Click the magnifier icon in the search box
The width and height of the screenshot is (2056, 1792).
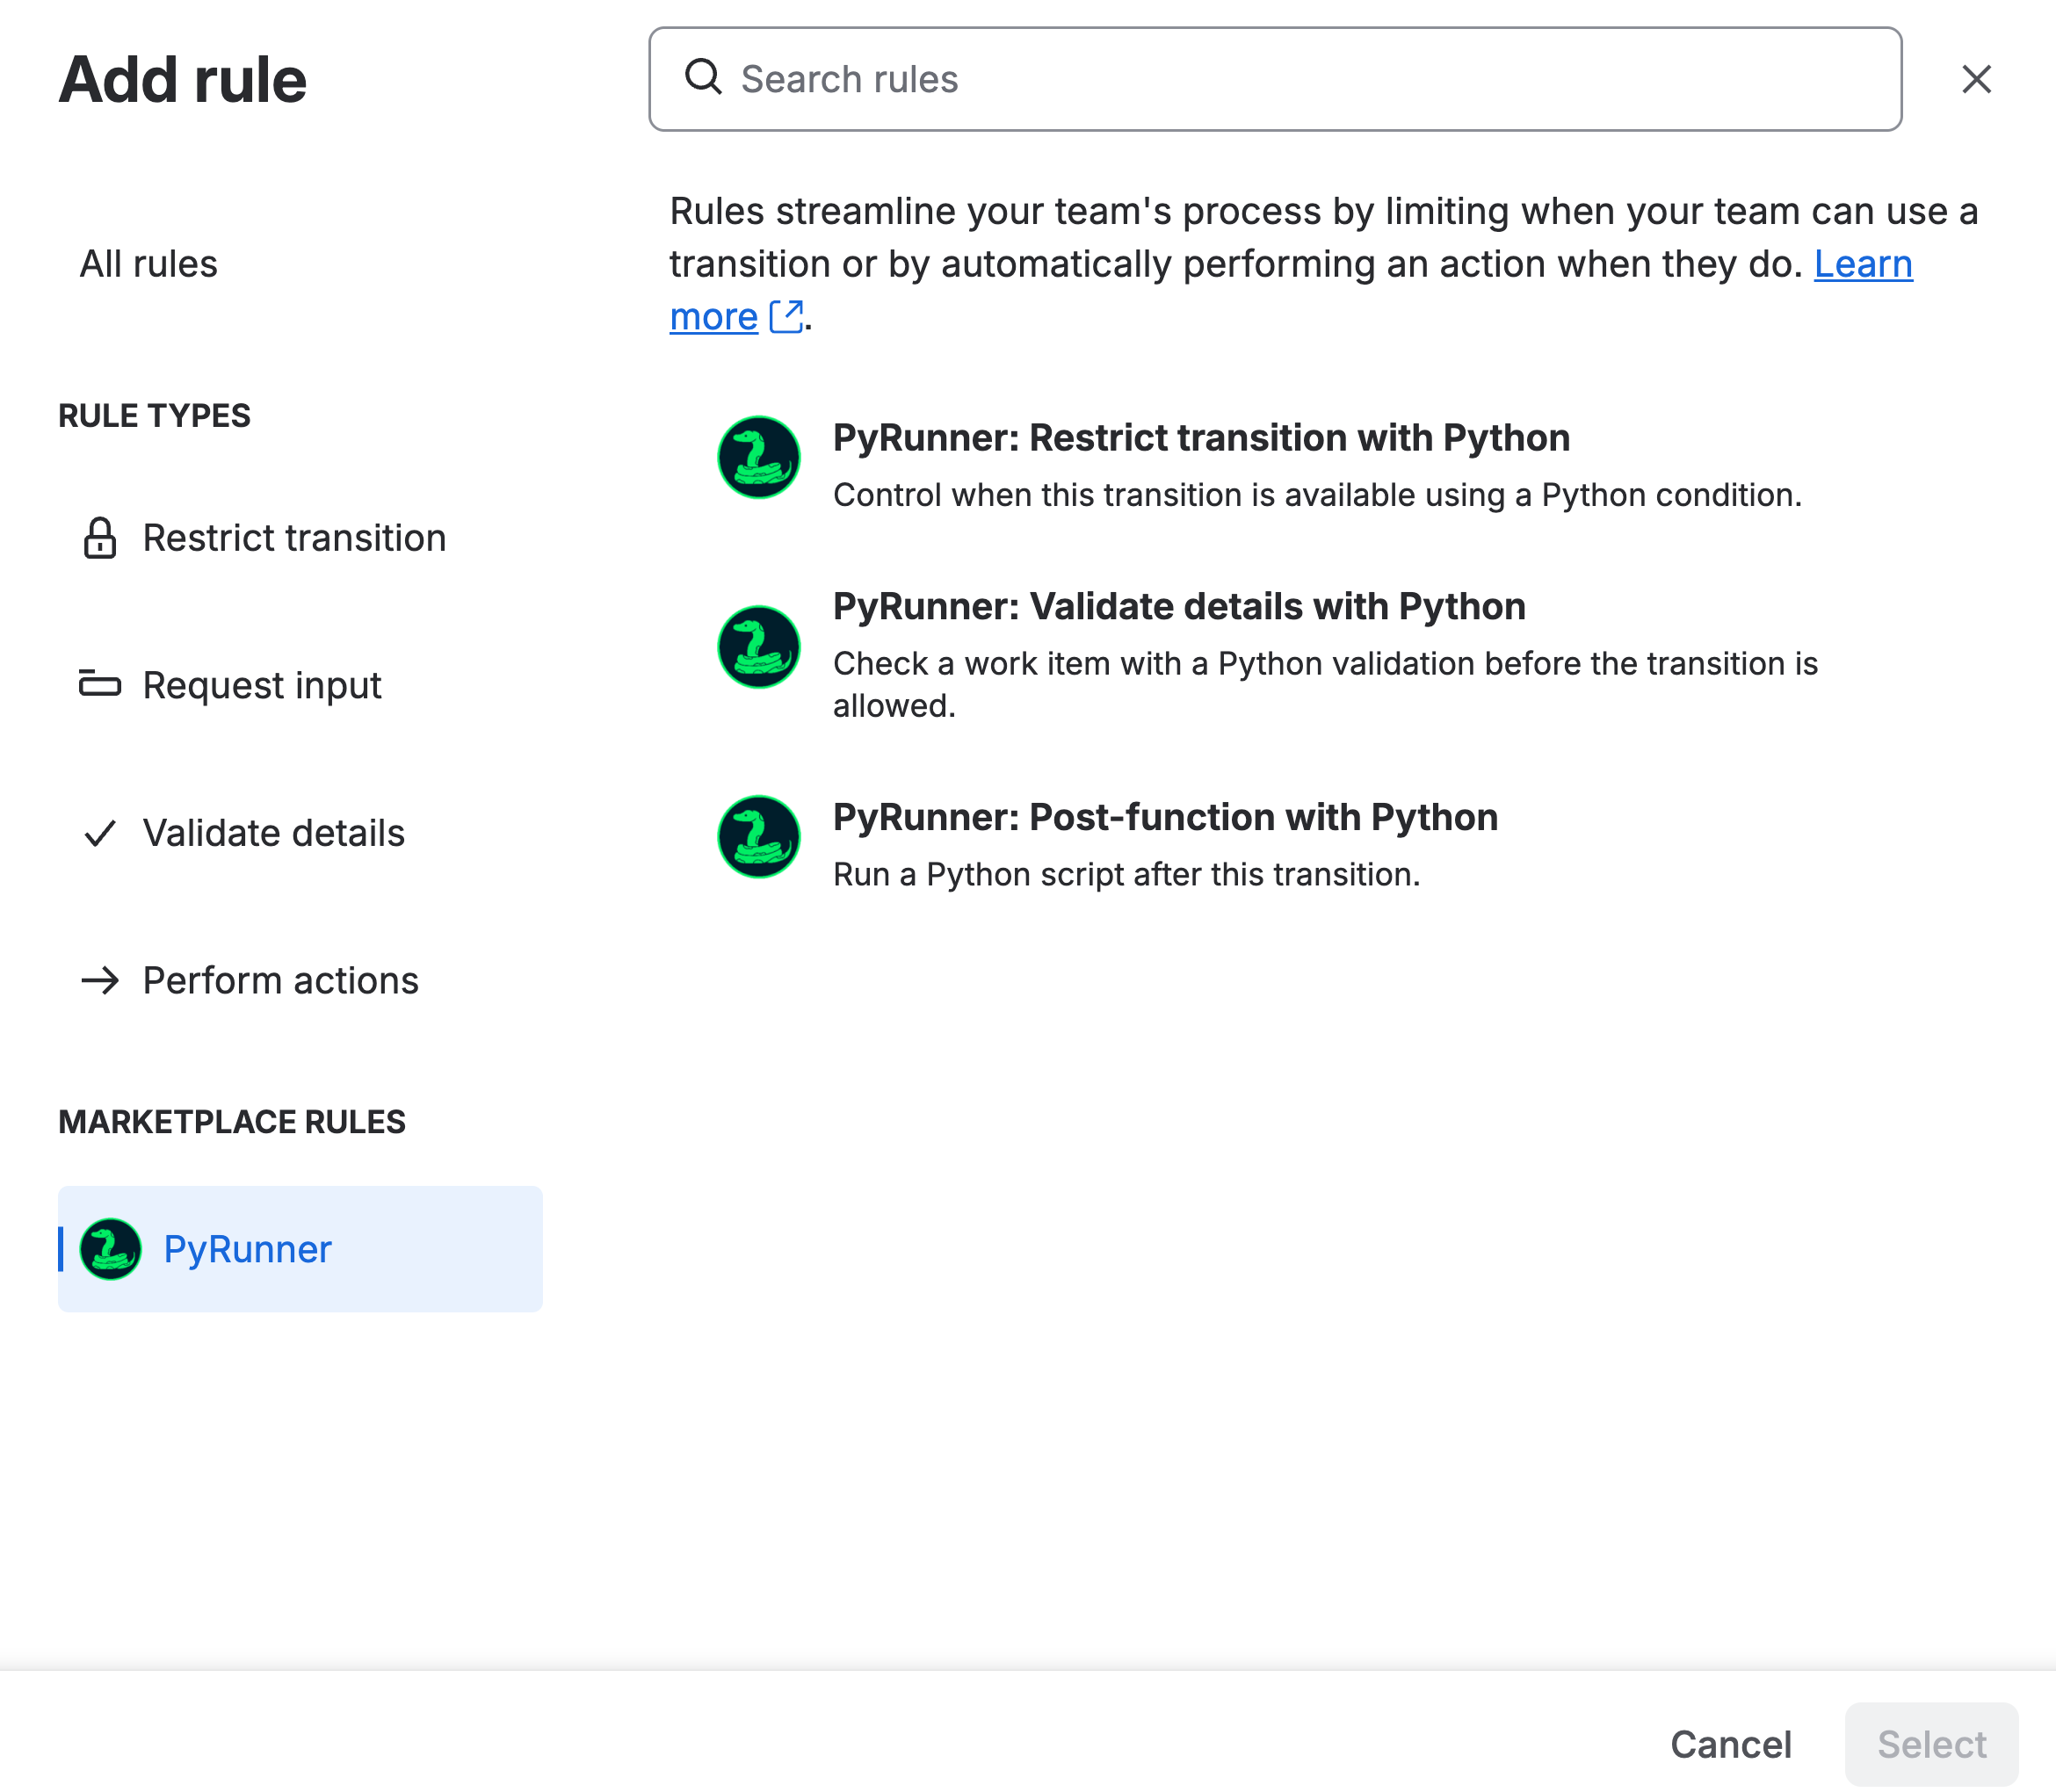tap(703, 77)
